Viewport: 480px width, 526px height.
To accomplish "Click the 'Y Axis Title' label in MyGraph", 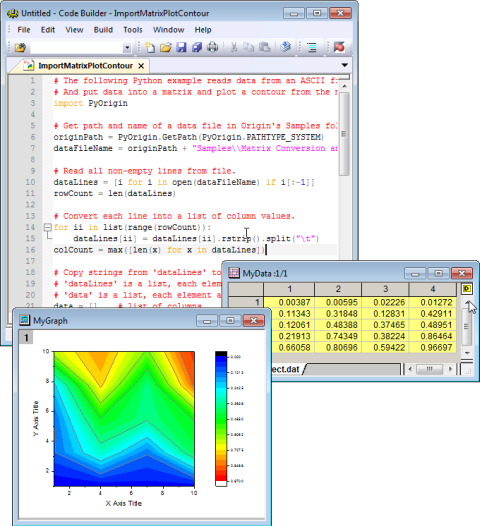I will (36, 418).
